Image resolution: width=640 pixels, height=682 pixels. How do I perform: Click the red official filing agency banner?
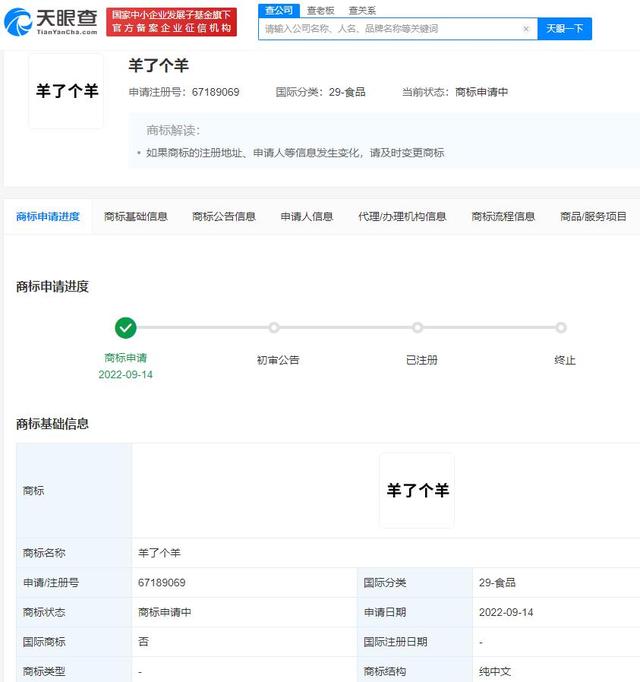click(x=171, y=22)
